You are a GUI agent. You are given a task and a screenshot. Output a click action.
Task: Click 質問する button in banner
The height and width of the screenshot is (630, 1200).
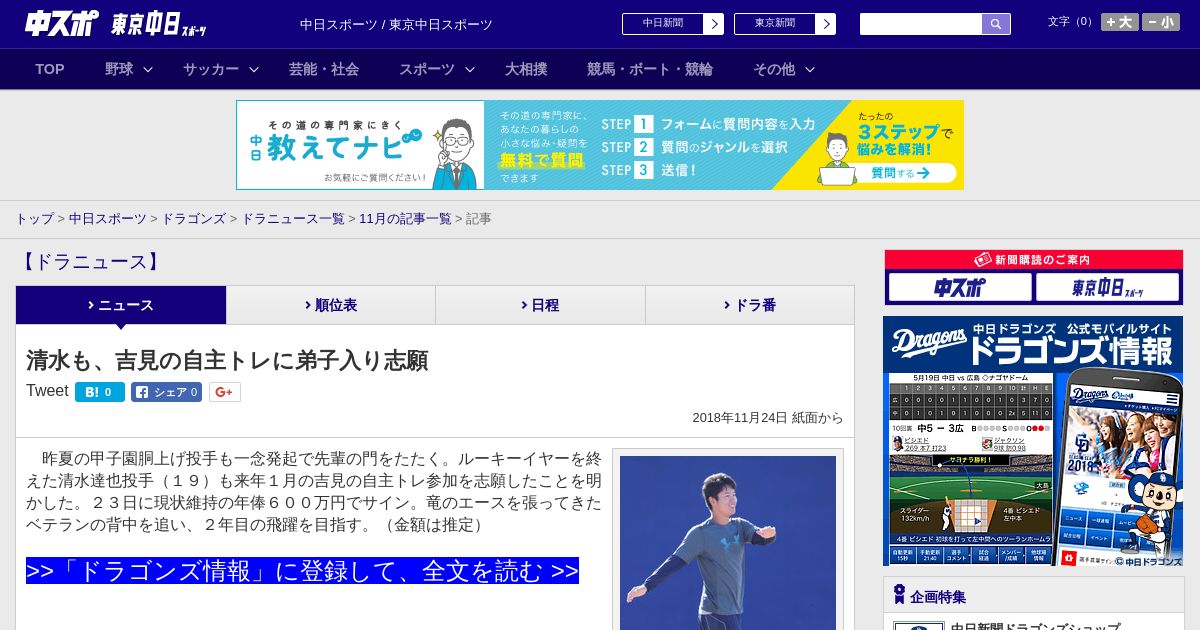pyautogui.click(x=900, y=173)
